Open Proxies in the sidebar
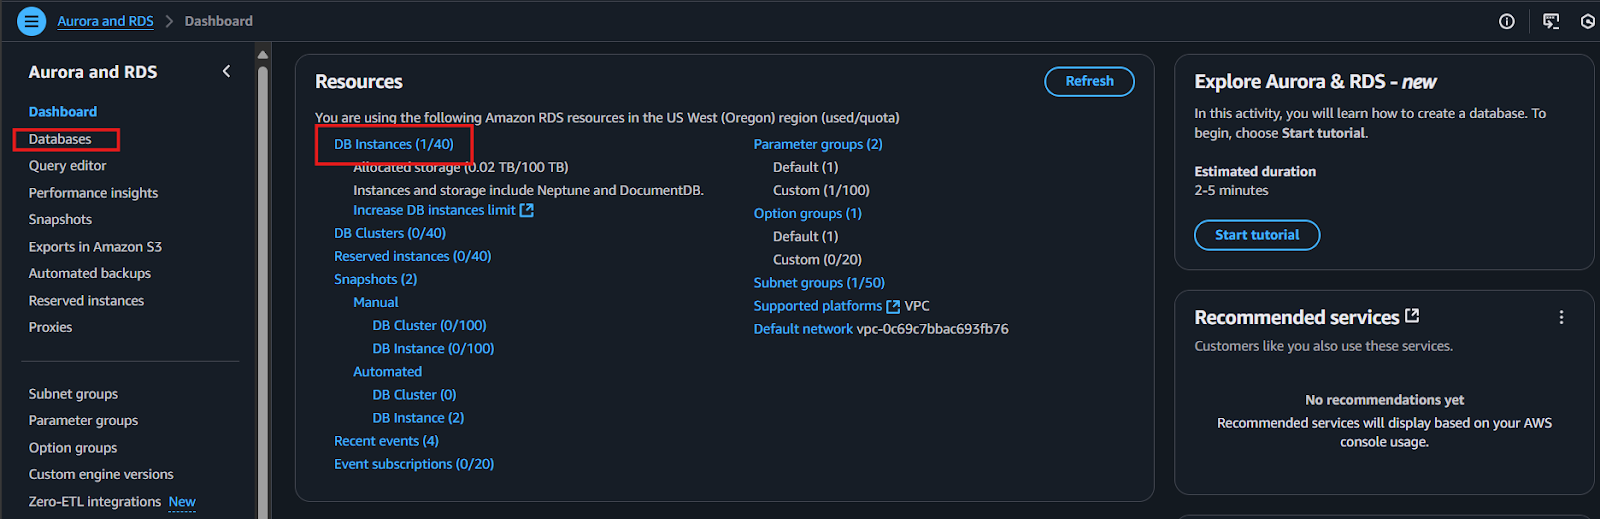 (50, 327)
